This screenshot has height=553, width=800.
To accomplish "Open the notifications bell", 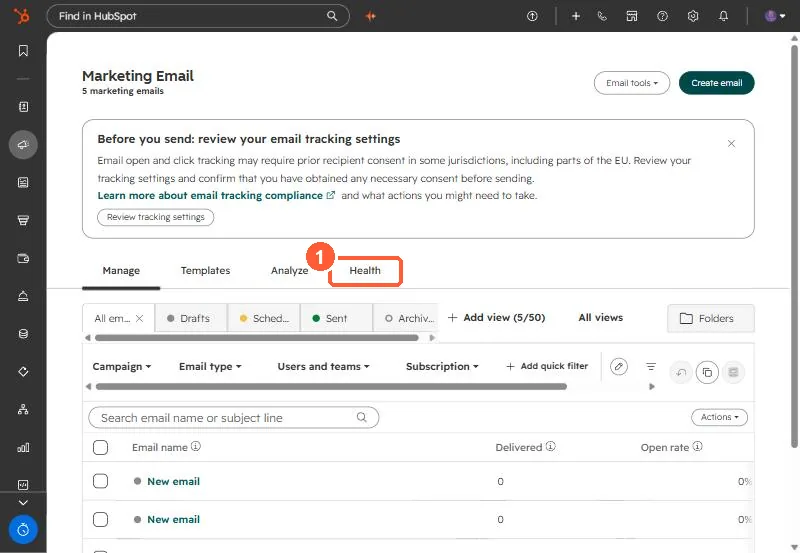I will (723, 16).
